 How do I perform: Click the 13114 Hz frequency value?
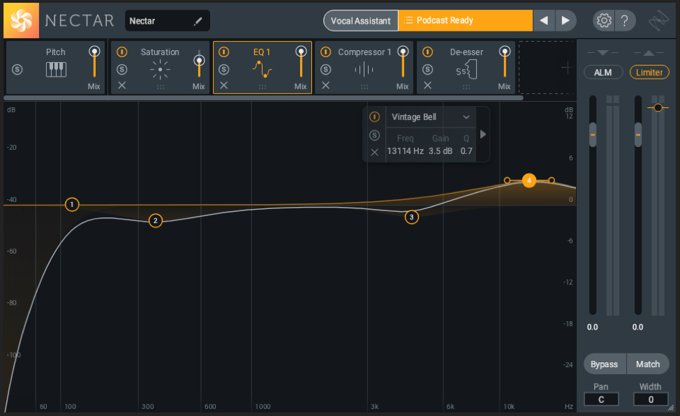point(405,151)
